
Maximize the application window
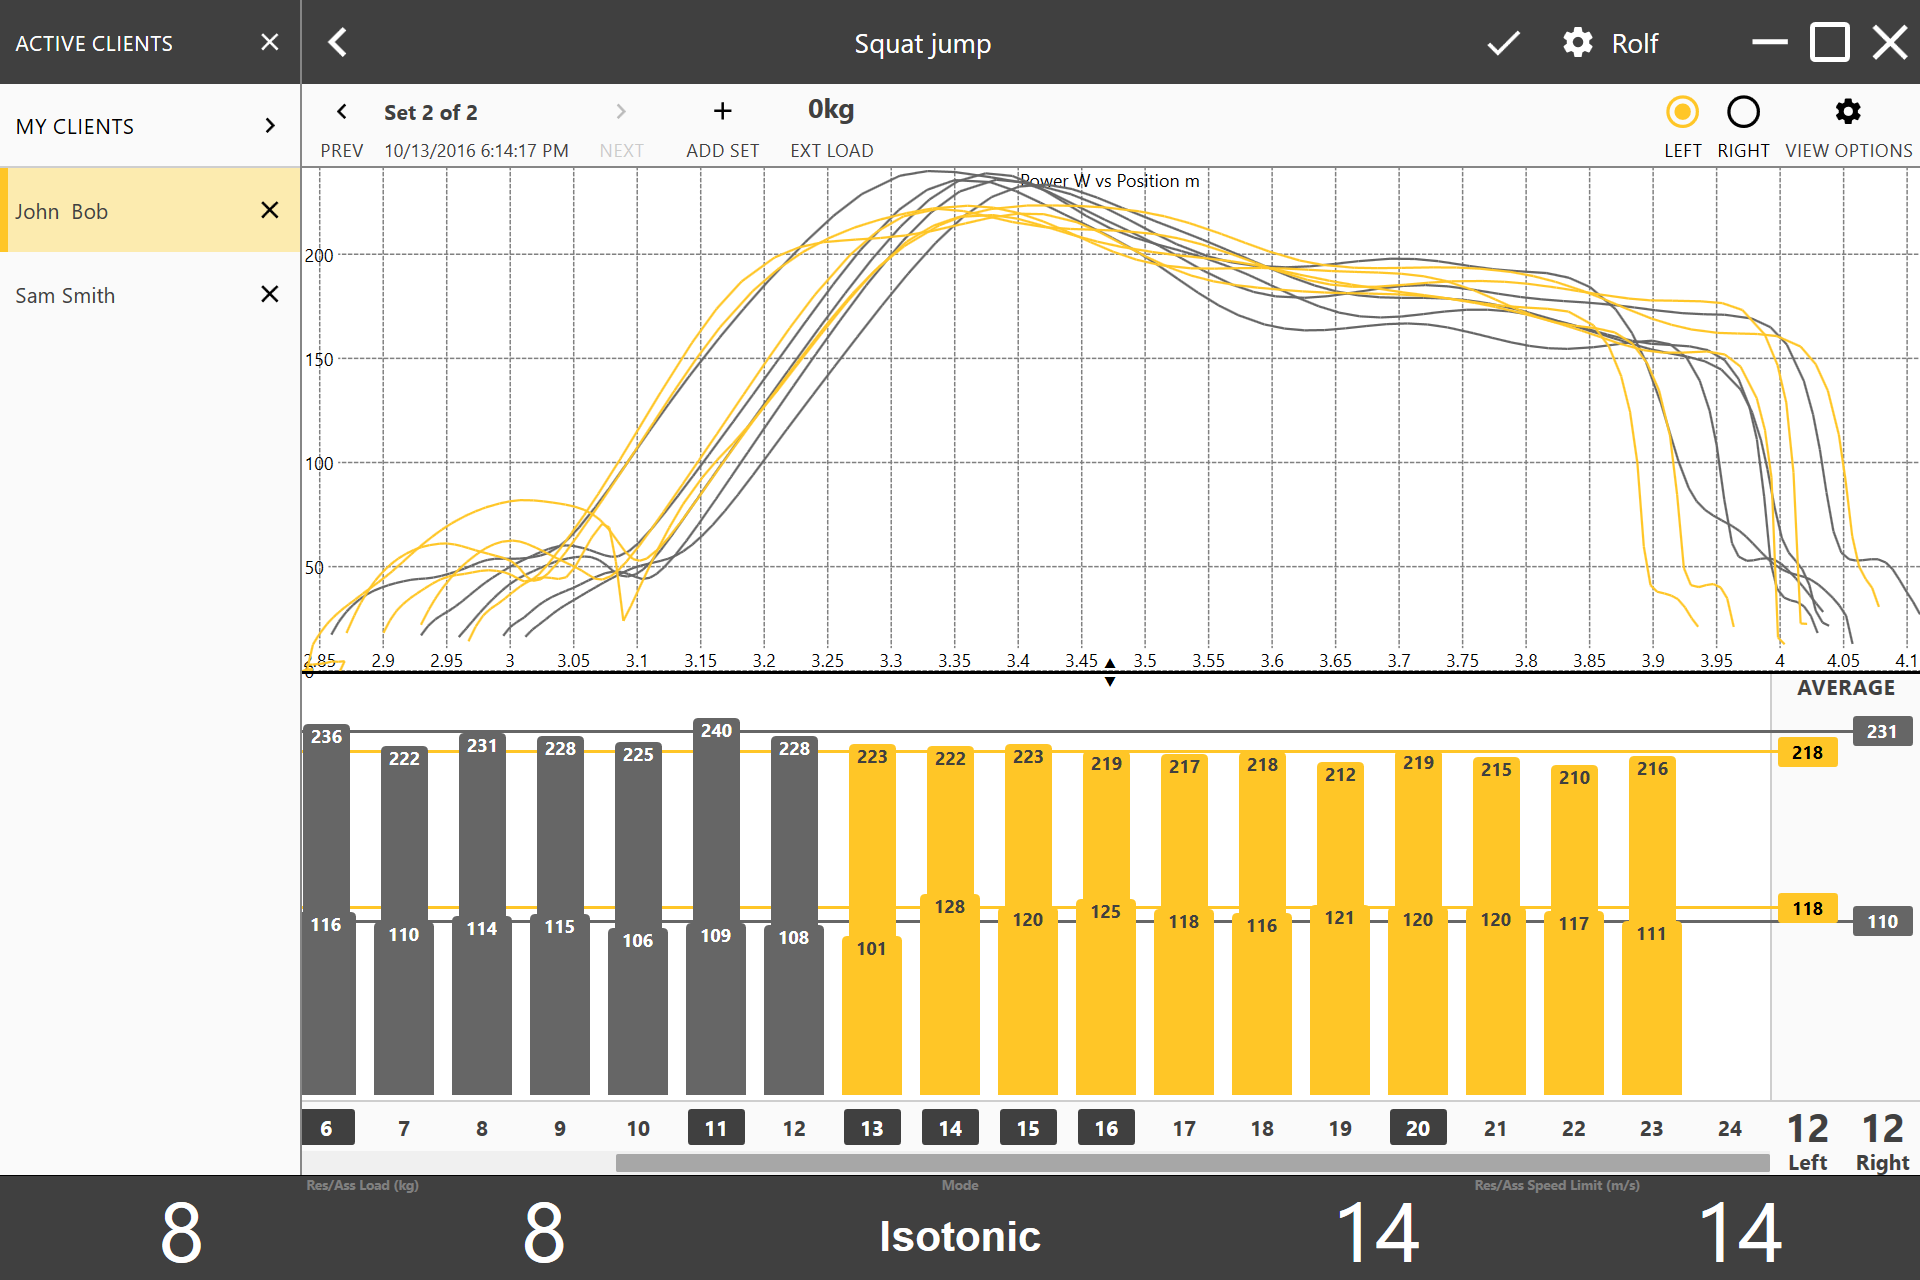[1830, 43]
